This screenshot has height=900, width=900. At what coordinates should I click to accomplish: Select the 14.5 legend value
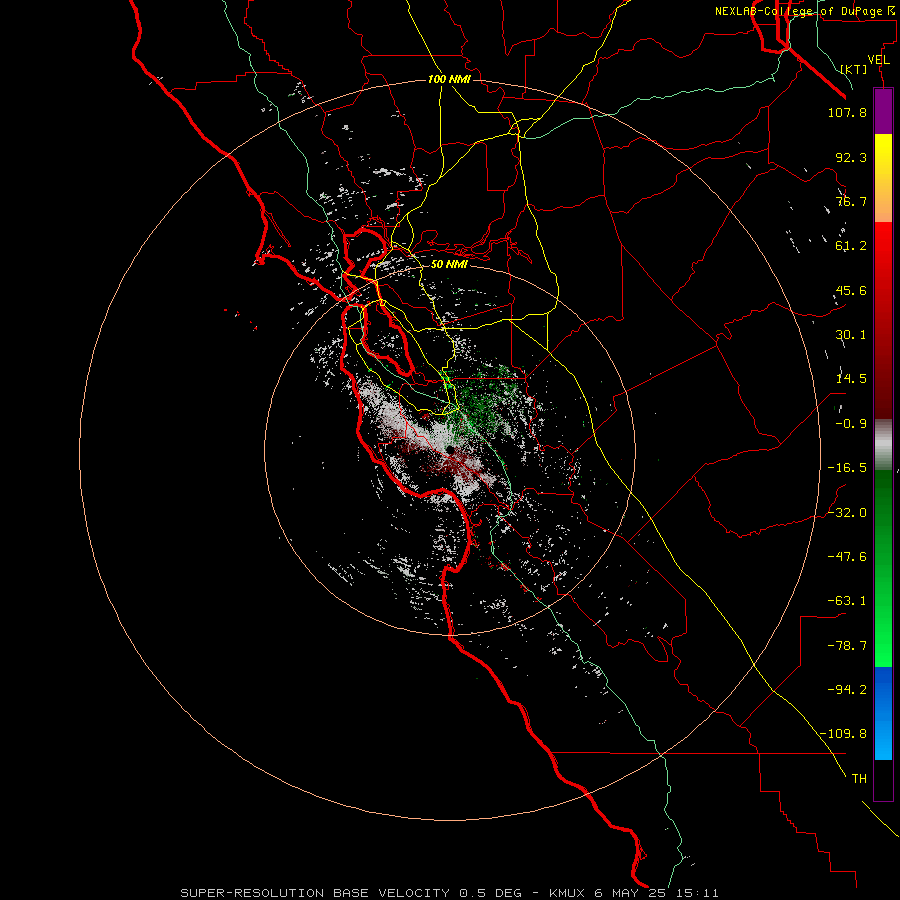point(851,379)
